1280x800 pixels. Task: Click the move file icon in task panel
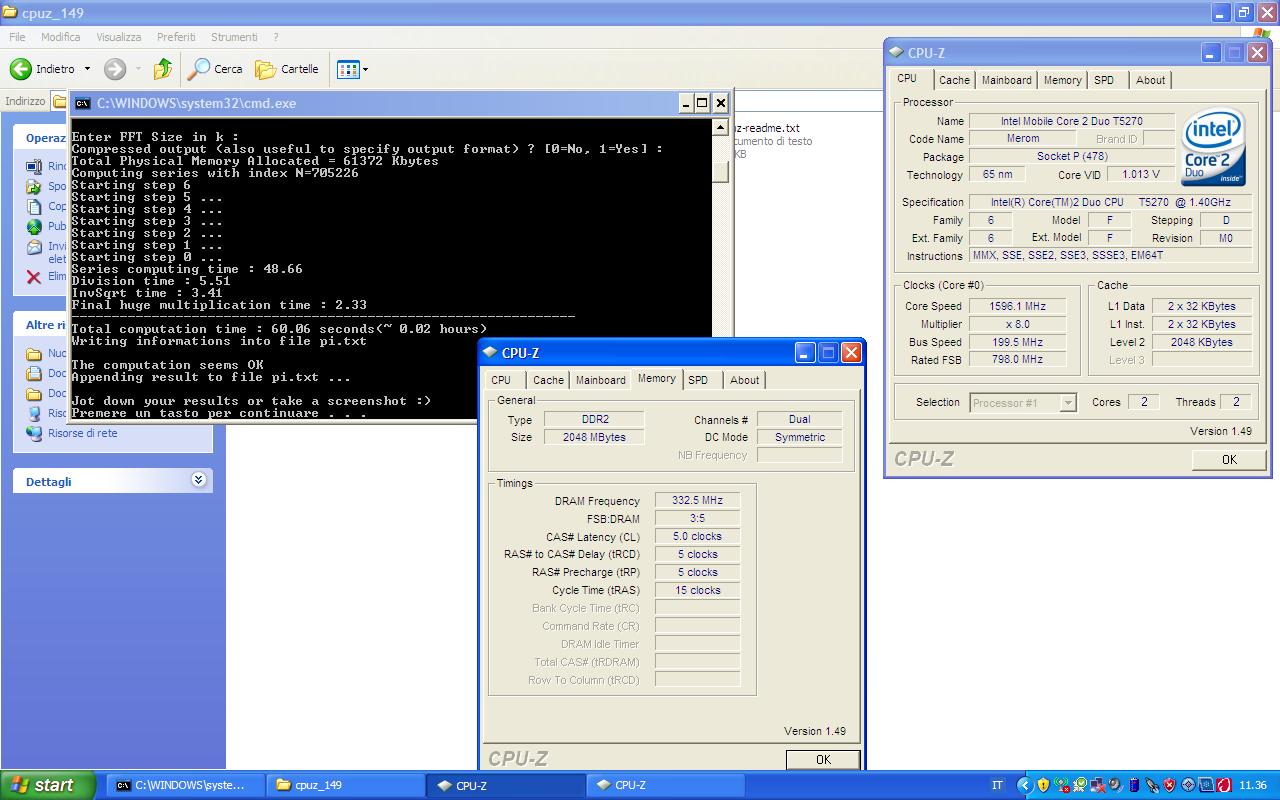pyautogui.click(x=33, y=186)
